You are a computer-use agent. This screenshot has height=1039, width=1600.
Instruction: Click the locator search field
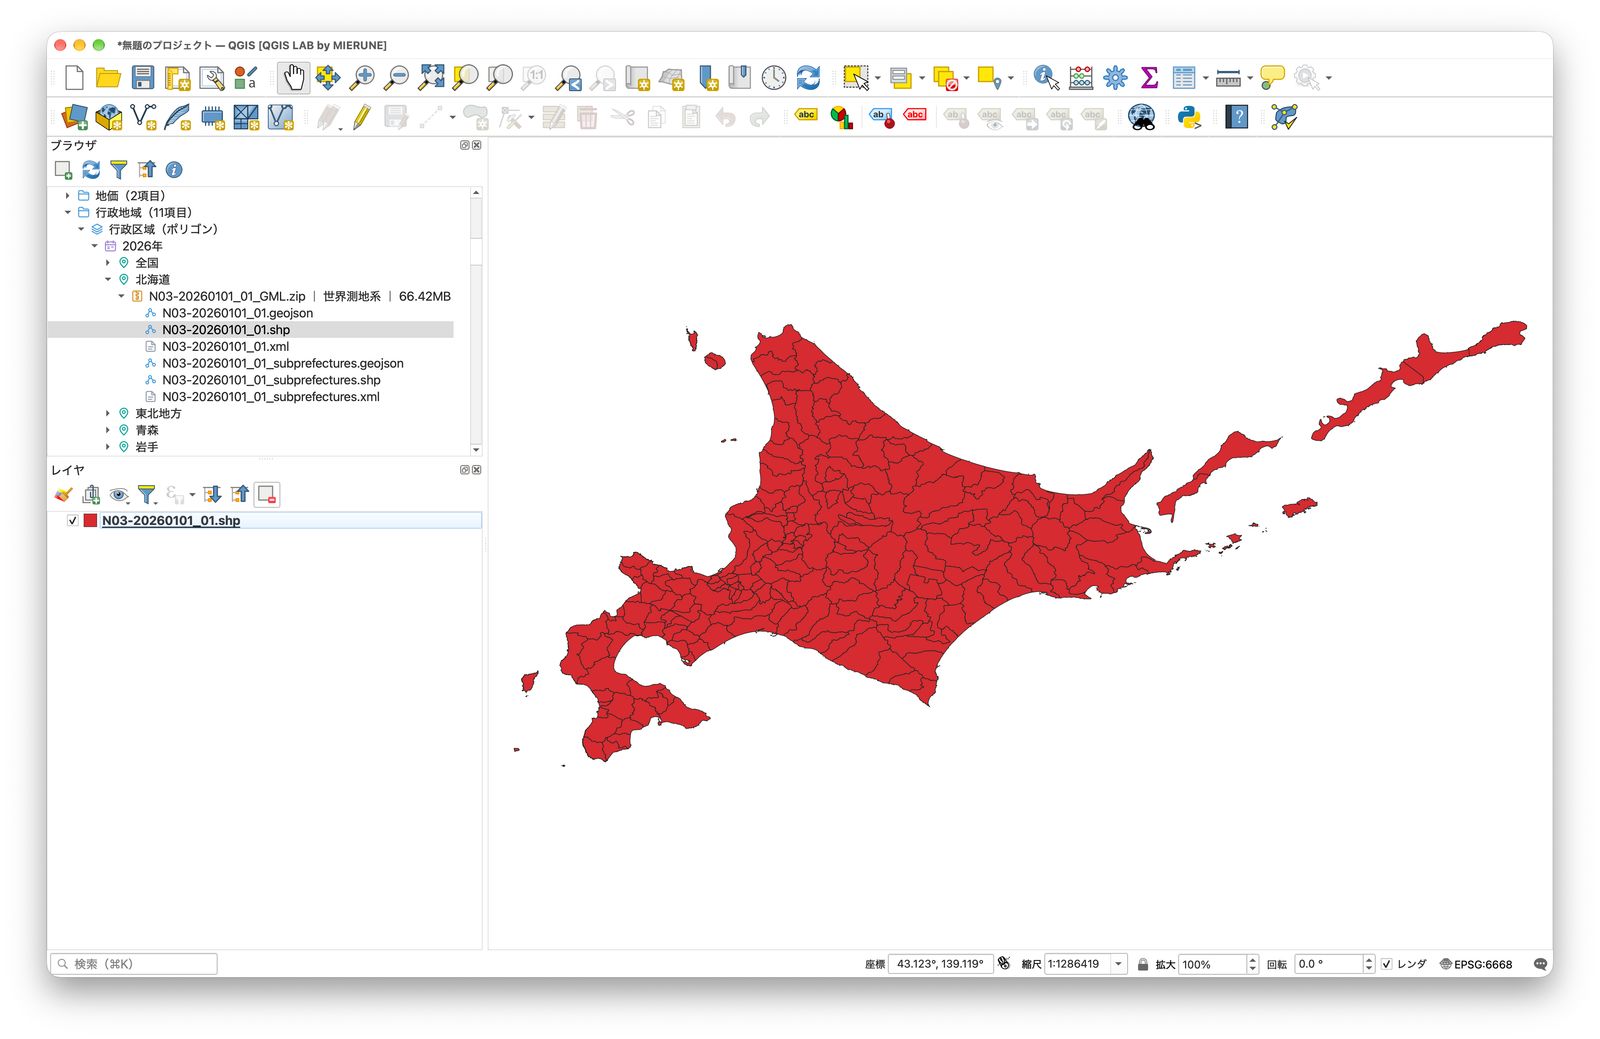[134, 964]
